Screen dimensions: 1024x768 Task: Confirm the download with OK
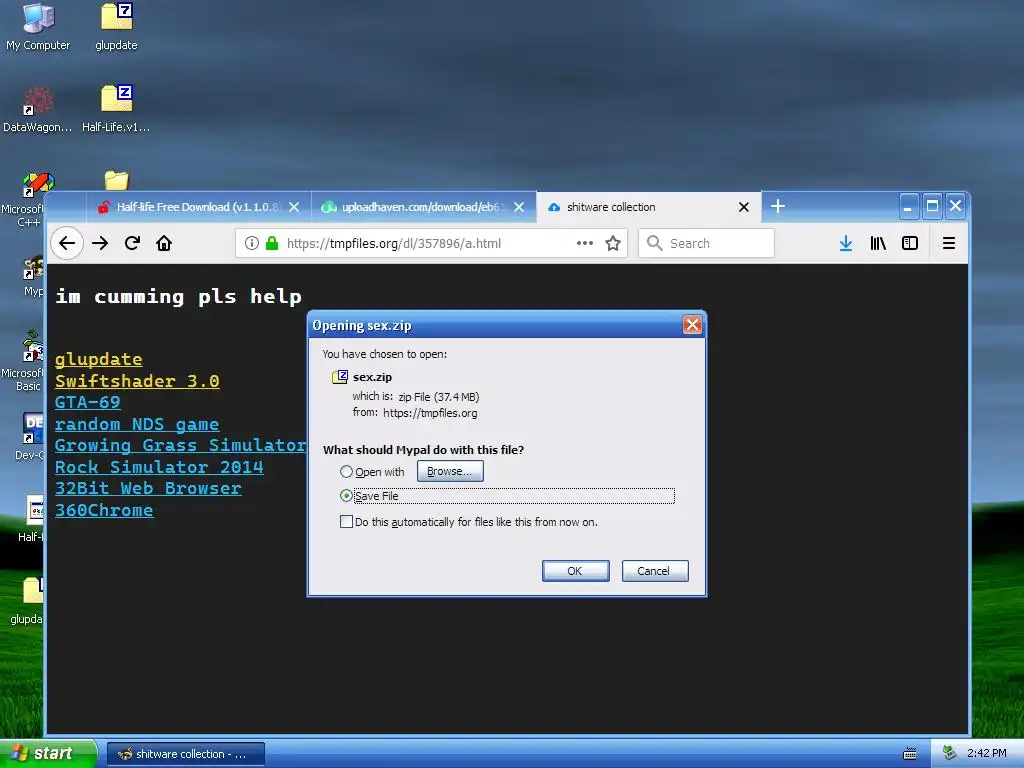click(575, 571)
